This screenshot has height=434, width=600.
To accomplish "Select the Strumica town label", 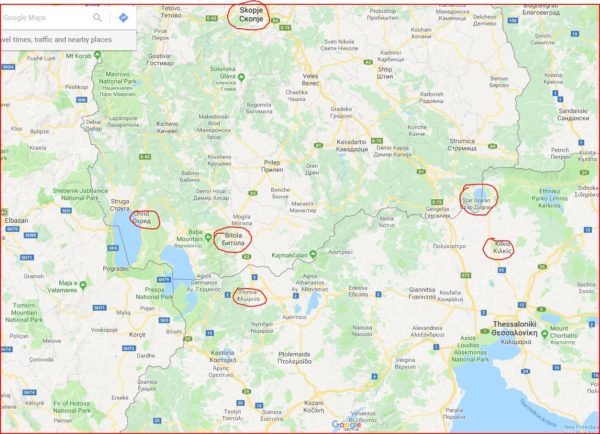I will click(x=462, y=145).
